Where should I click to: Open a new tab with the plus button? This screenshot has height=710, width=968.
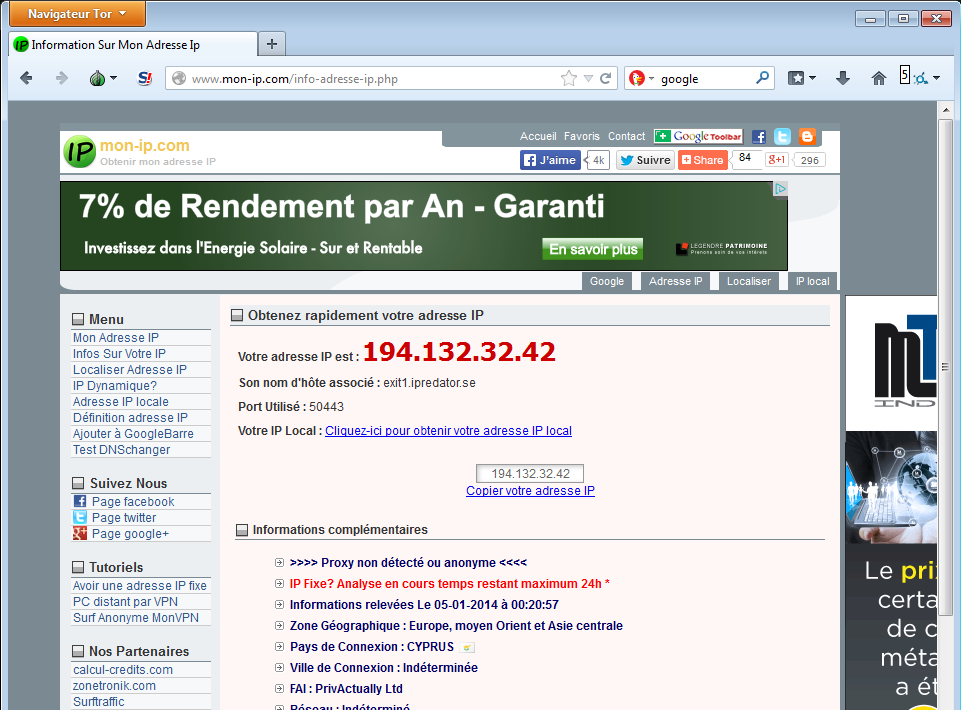[272, 44]
